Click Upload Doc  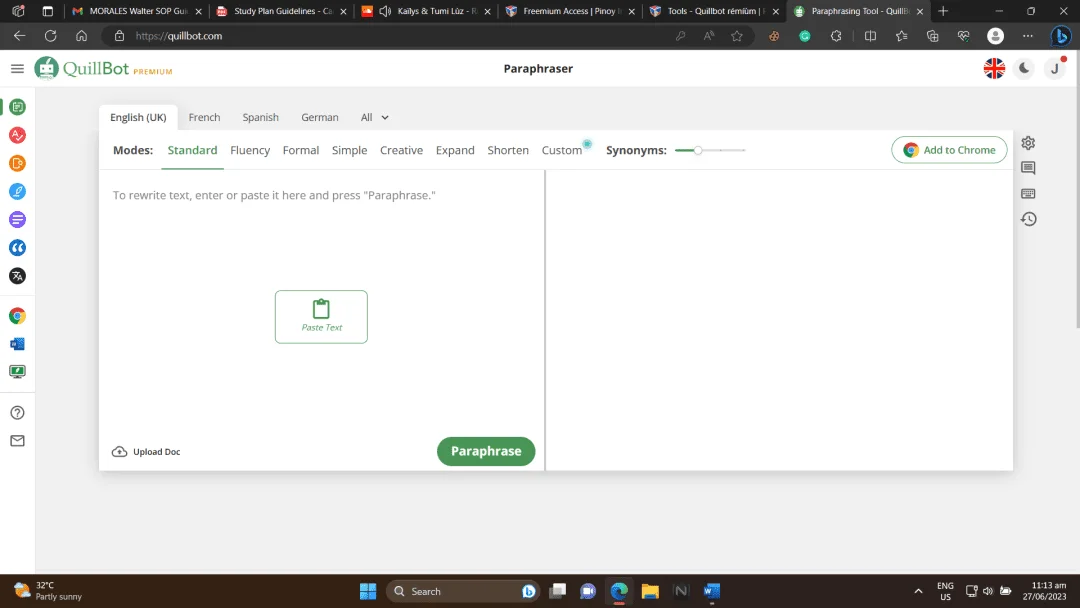146,452
